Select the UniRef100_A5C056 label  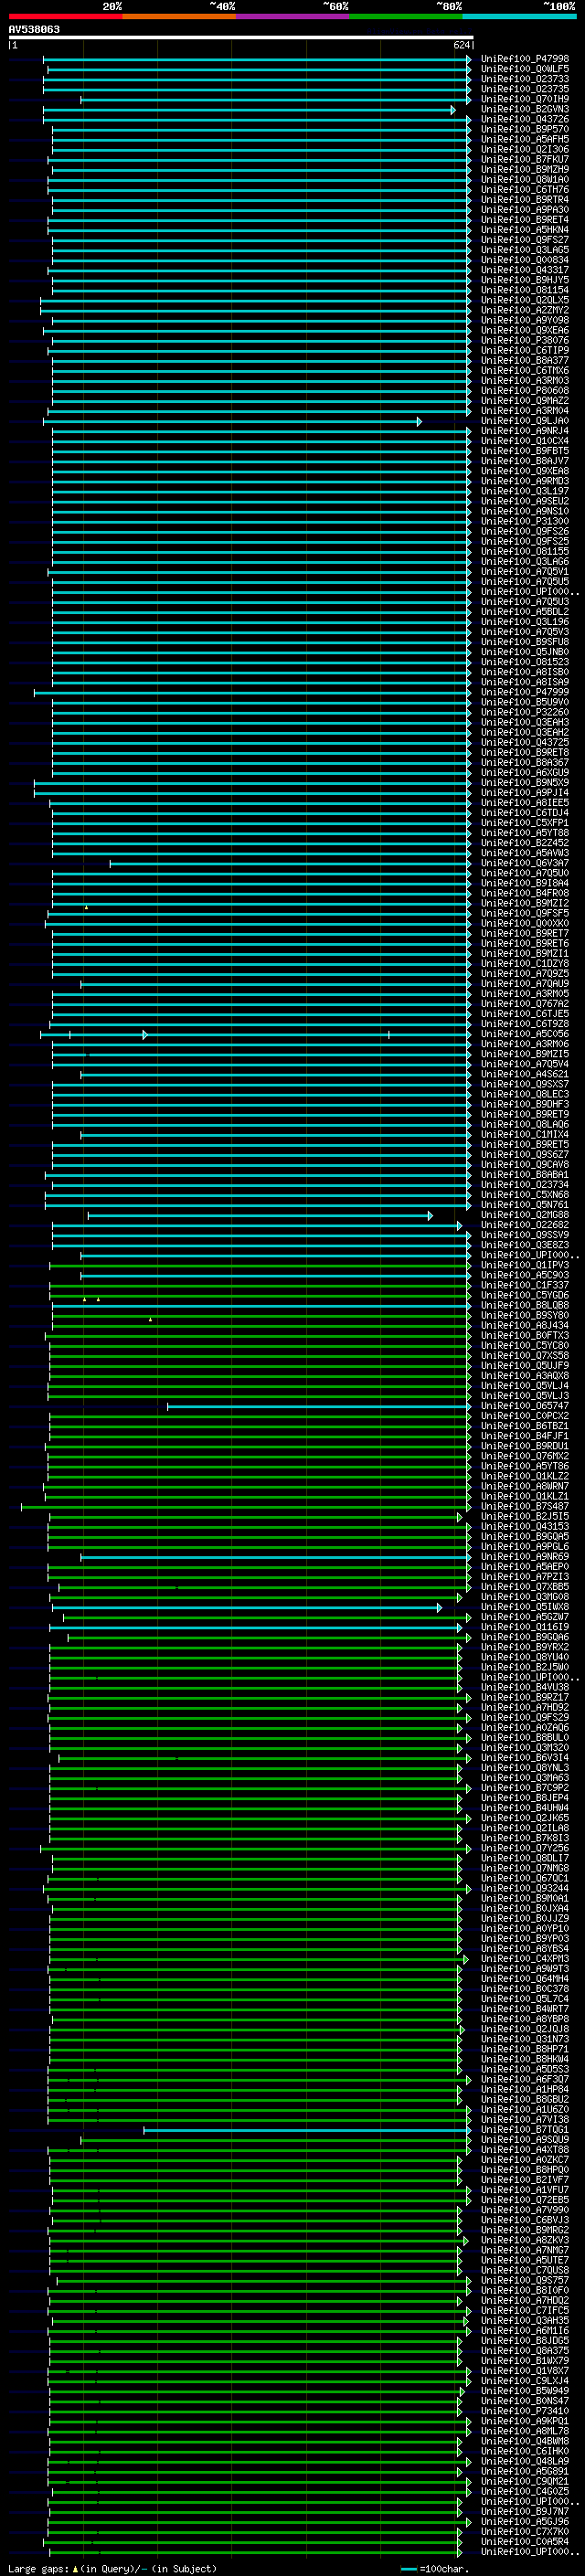(x=525, y=1034)
